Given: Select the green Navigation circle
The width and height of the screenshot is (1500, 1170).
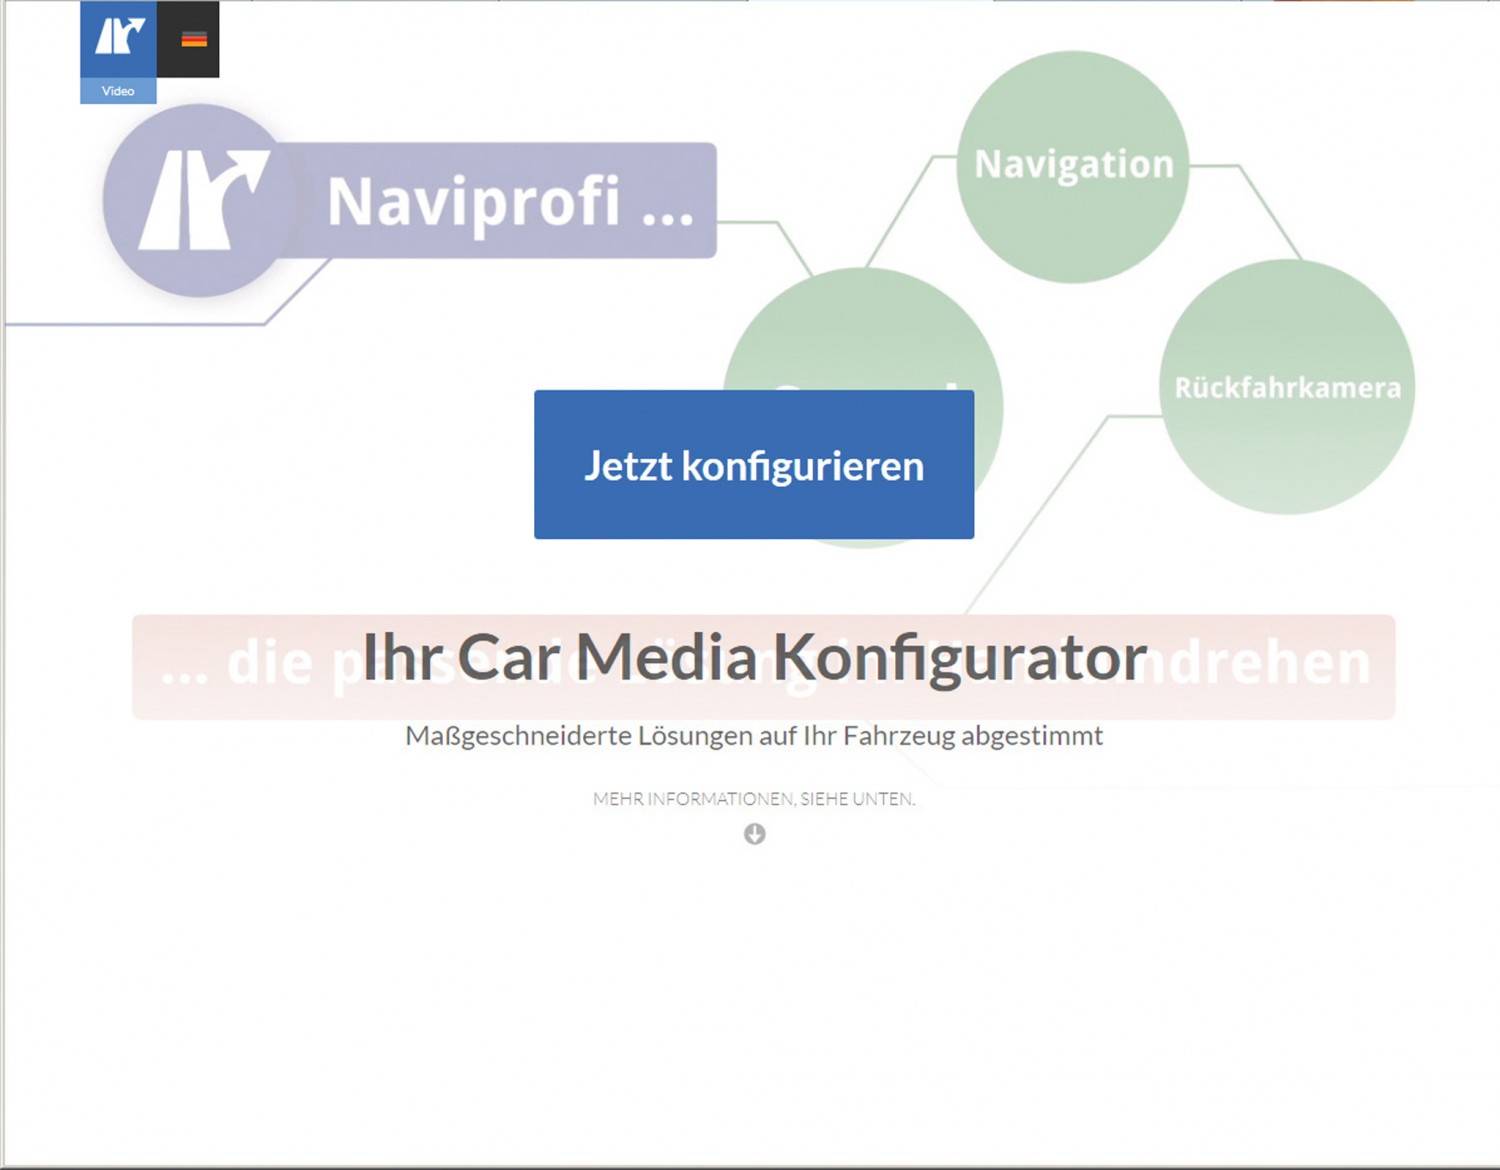Looking at the screenshot, I should (x=1073, y=166).
